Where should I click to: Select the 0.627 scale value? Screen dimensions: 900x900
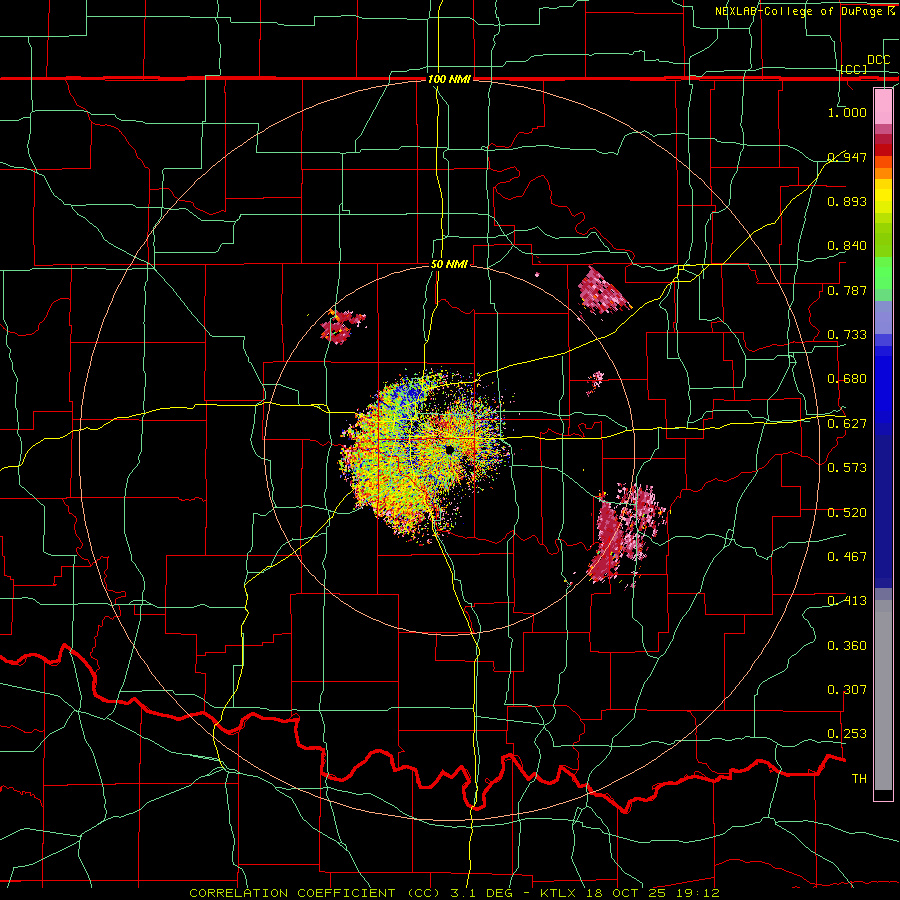(x=847, y=424)
